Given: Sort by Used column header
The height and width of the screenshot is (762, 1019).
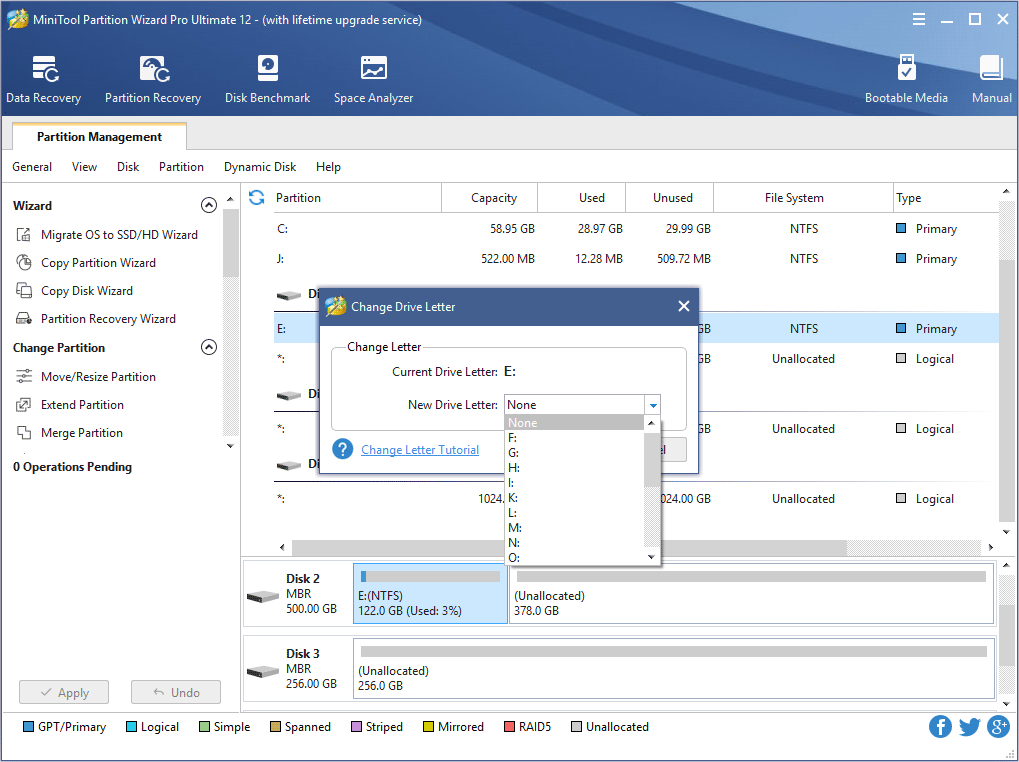Looking at the screenshot, I should [x=582, y=197].
